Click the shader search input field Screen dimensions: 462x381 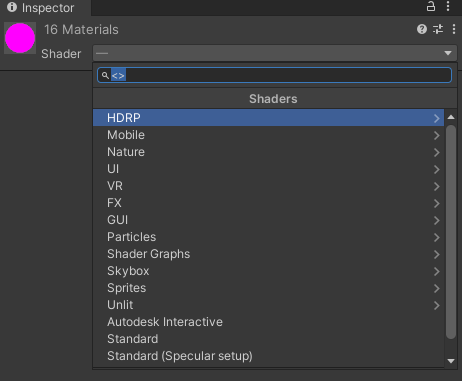(x=274, y=75)
